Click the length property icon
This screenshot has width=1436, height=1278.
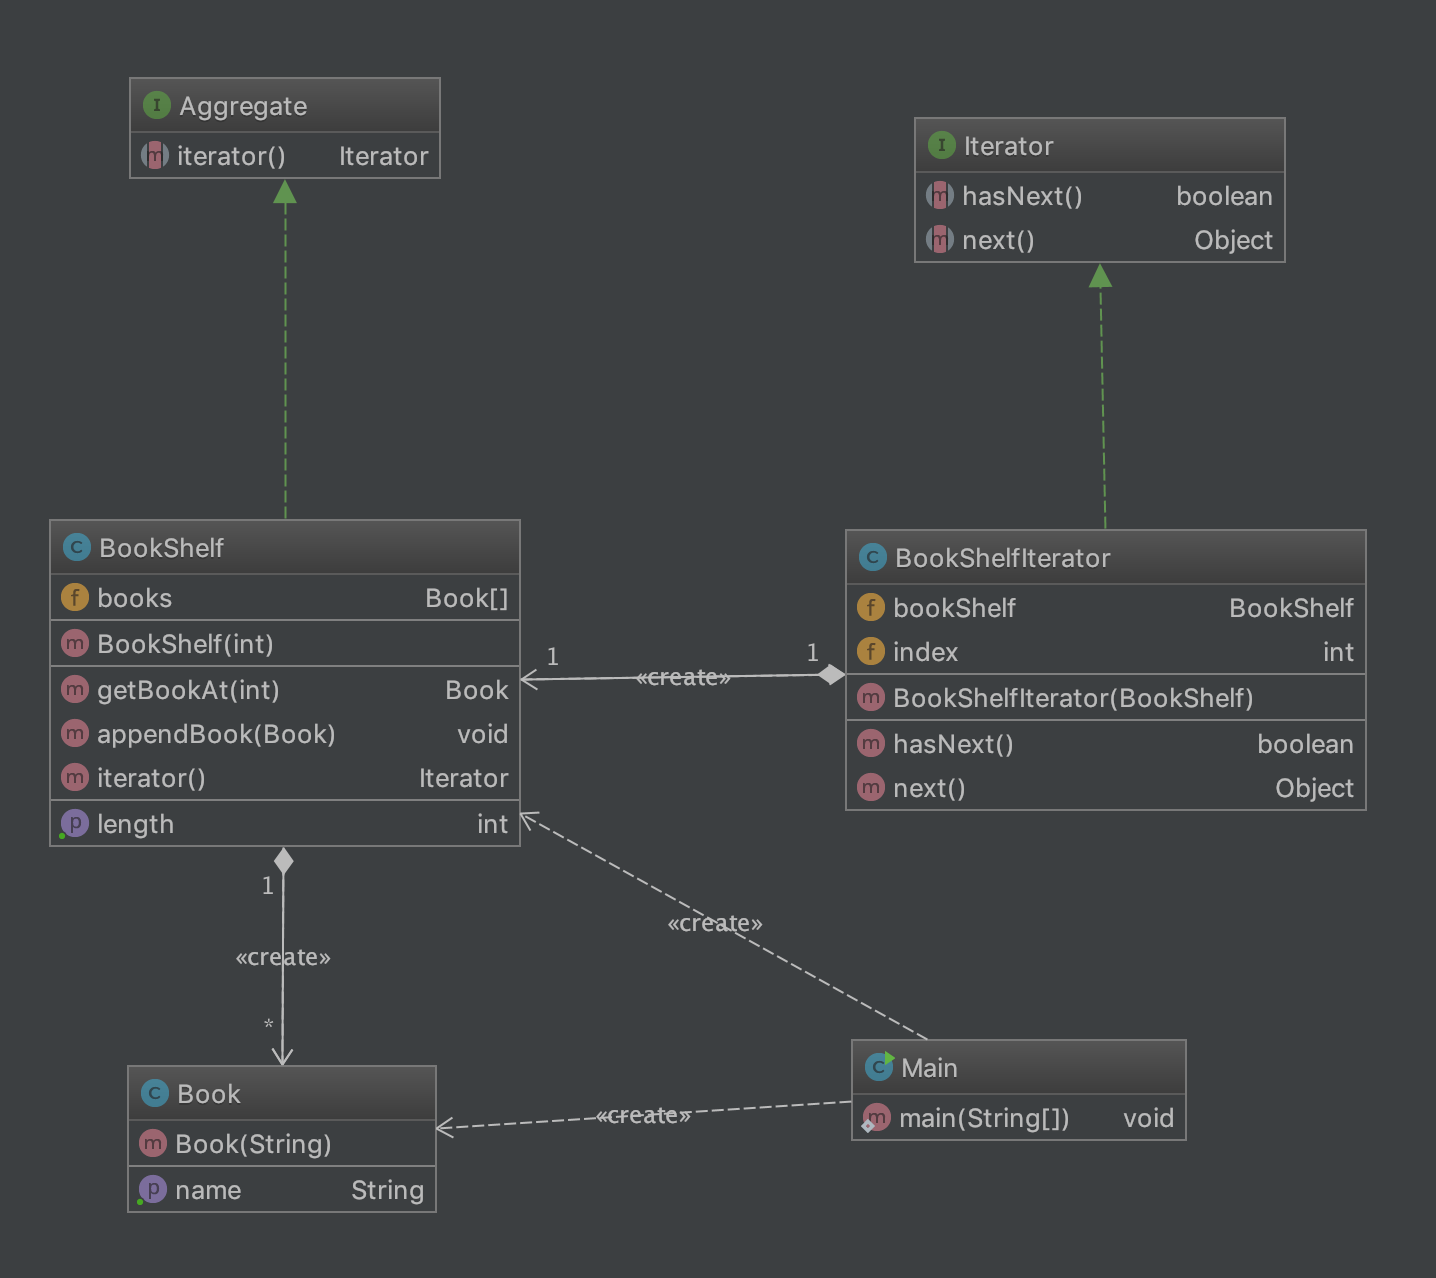tap(74, 823)
